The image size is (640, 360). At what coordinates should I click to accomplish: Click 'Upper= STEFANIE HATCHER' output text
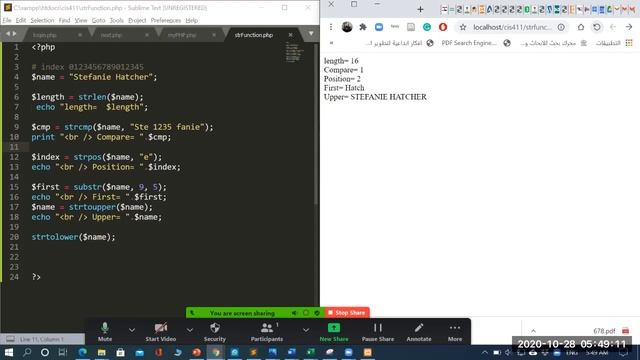pyautogui.click(x=375, y=97)
